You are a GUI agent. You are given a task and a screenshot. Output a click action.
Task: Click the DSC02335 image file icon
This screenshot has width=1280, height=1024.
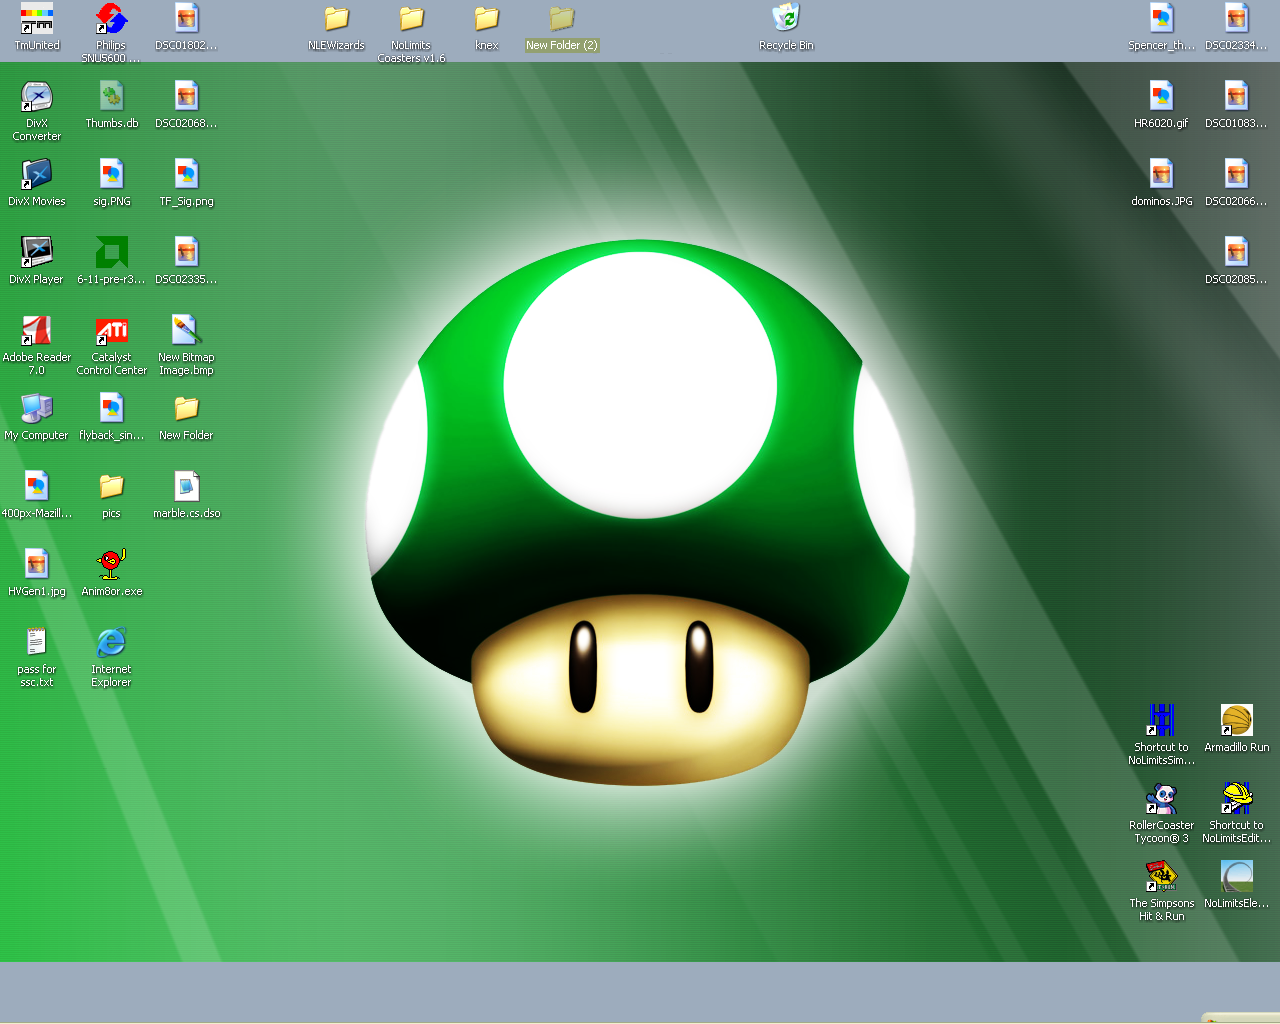tap(186, 252)
